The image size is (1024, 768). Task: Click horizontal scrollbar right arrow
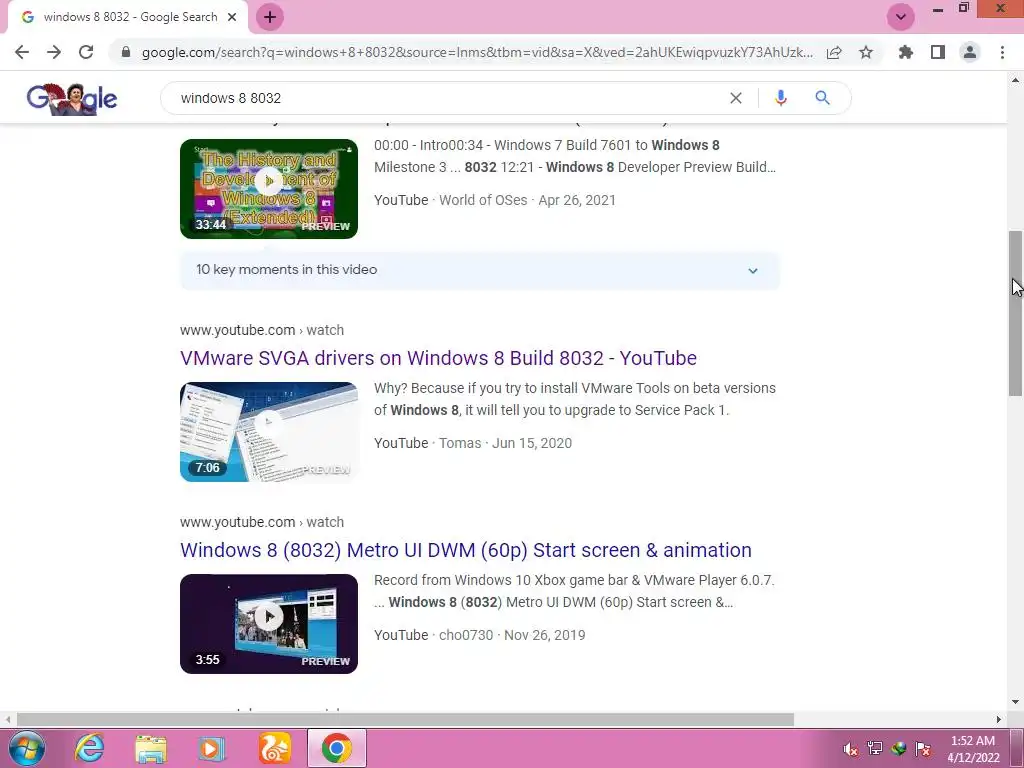(x=999, y=719)
